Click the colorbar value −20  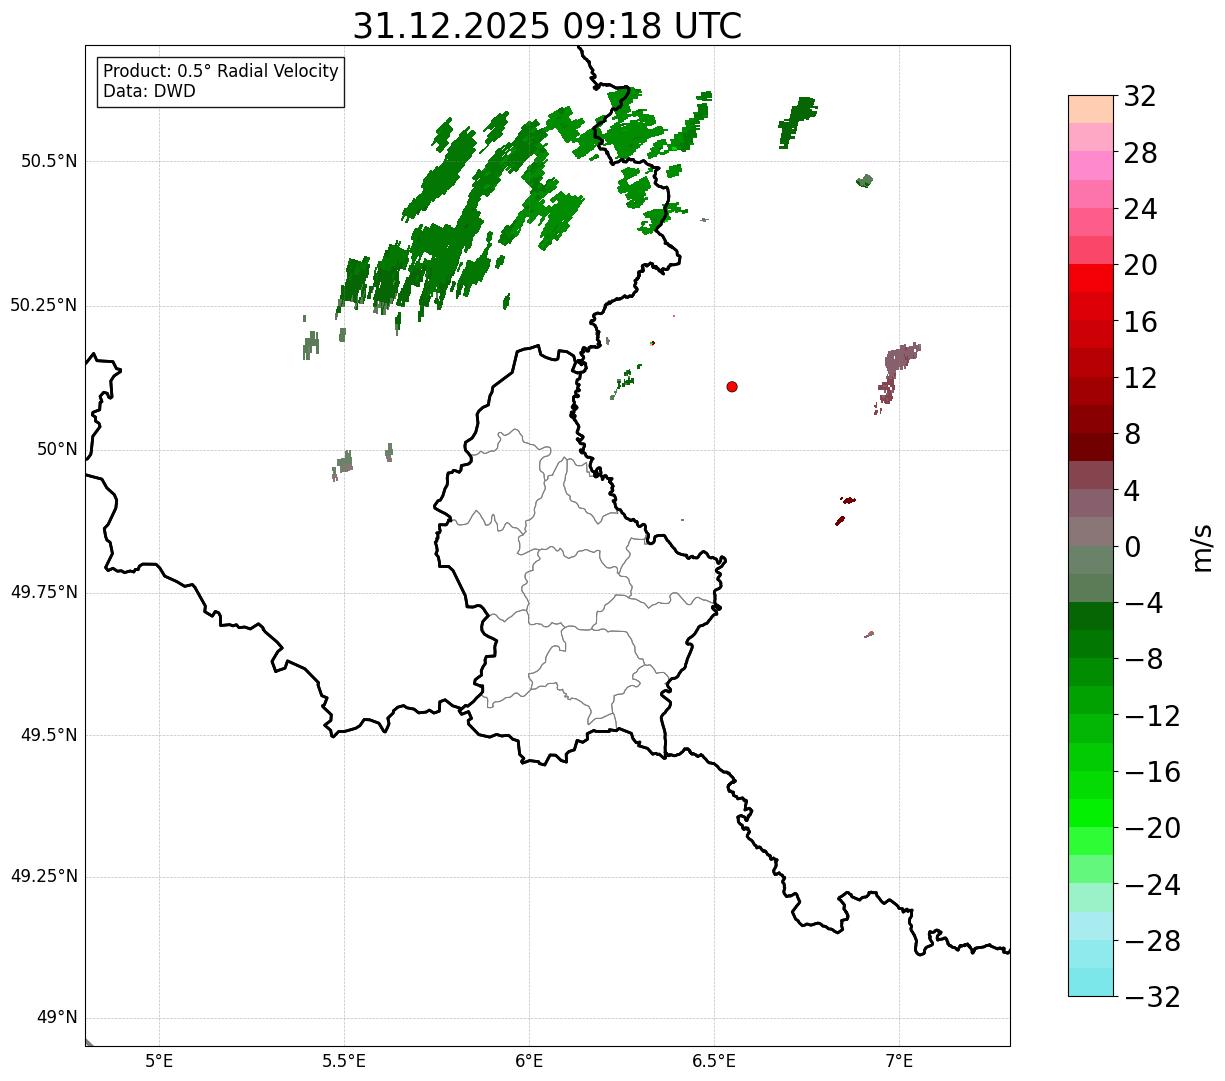[1153, 828]
